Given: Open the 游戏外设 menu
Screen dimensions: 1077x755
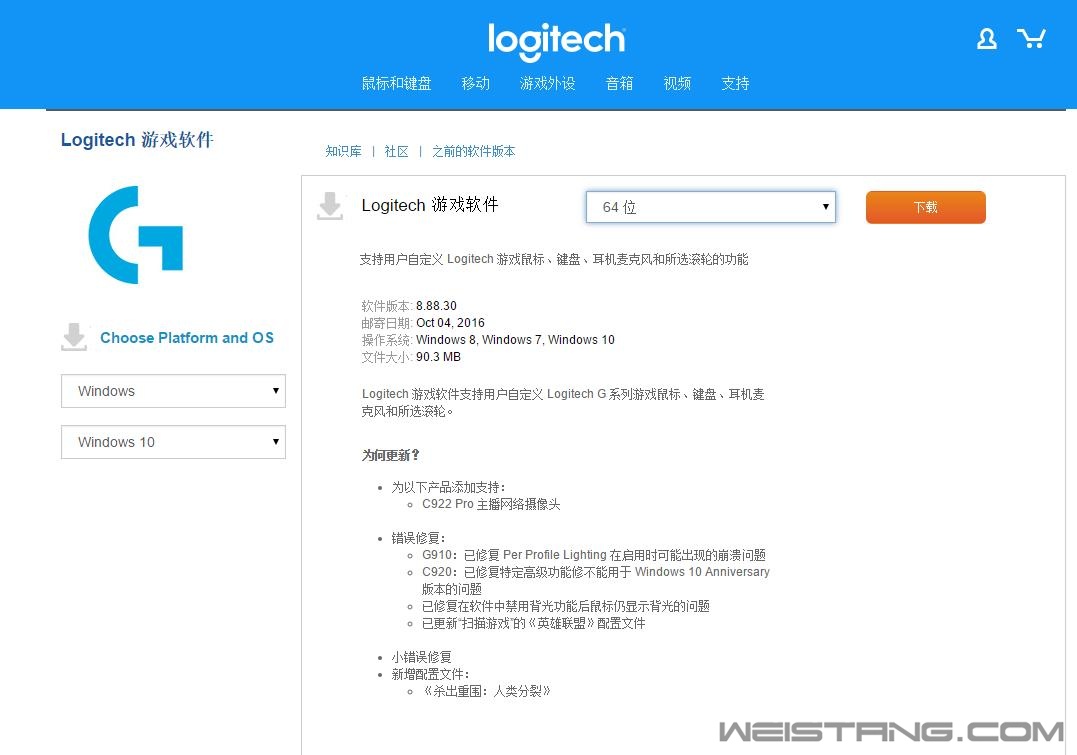Looking at the screenshot, I should [x=547, y=83].
